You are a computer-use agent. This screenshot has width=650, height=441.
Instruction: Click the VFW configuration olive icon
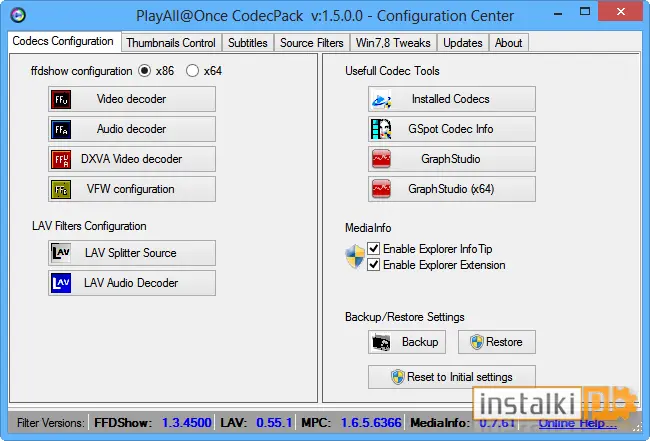click(61, 189)
